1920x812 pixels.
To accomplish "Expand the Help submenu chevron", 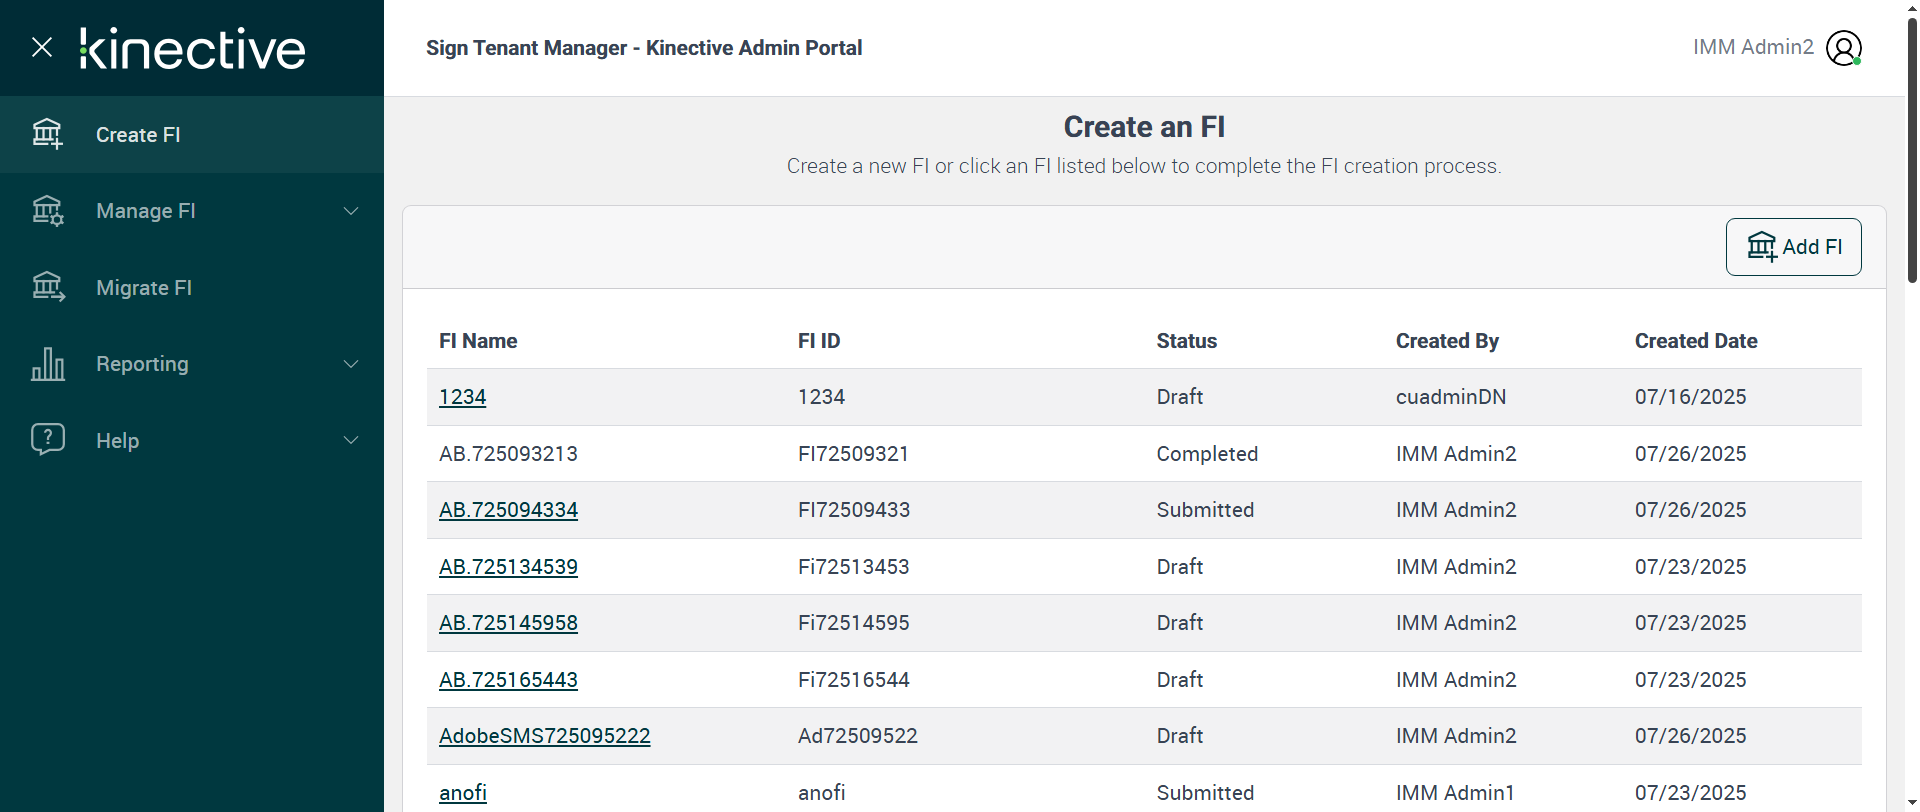I will (x=351, y=440).
